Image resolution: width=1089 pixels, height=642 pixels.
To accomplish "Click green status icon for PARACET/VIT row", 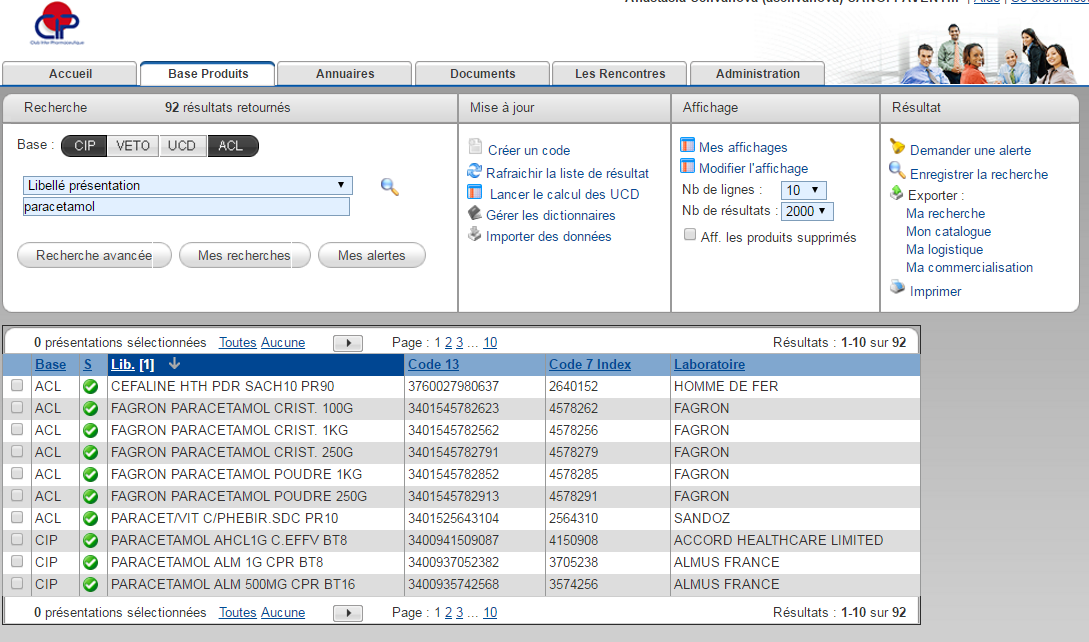I will click(90, 519).
